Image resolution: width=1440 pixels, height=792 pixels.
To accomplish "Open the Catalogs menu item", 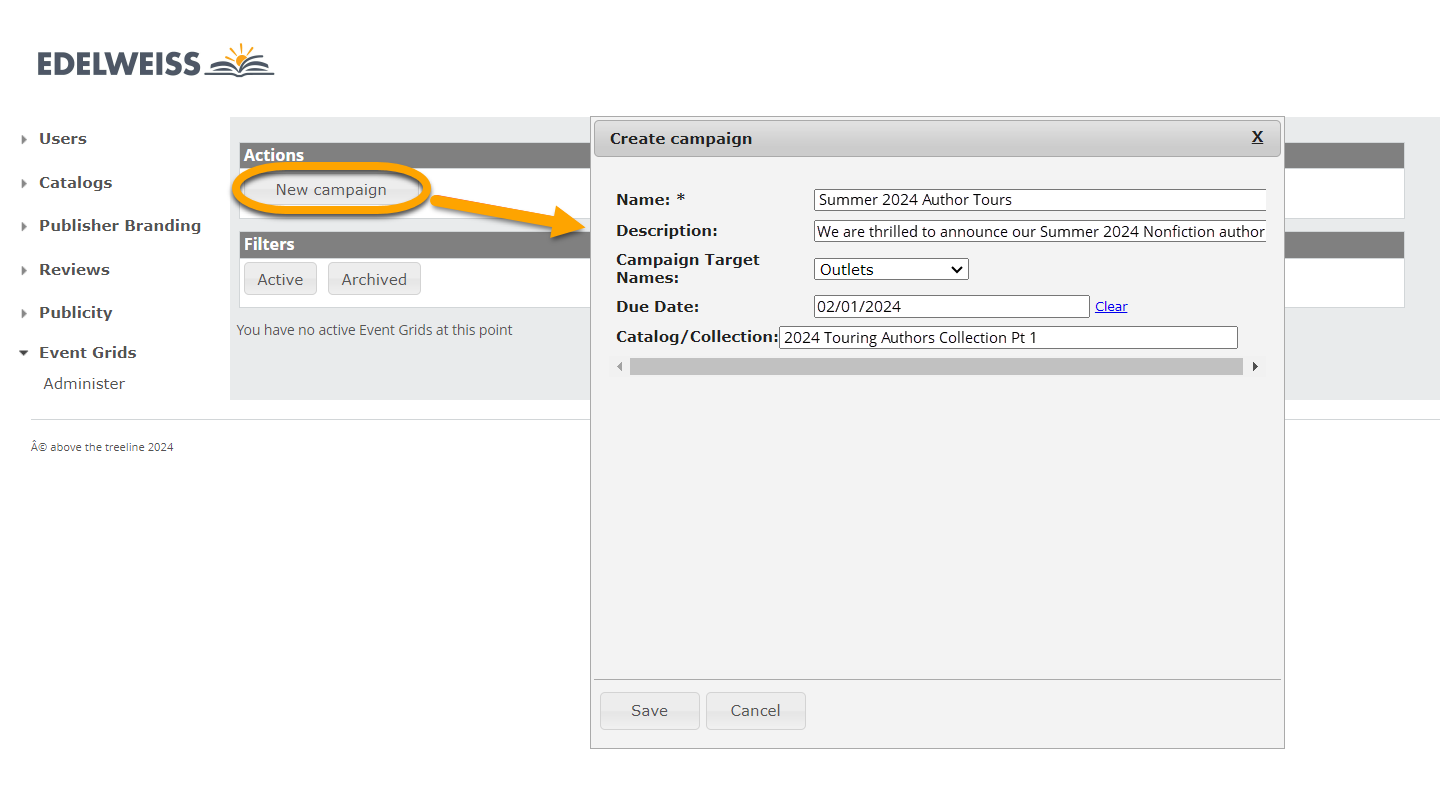I will (76, 183).
